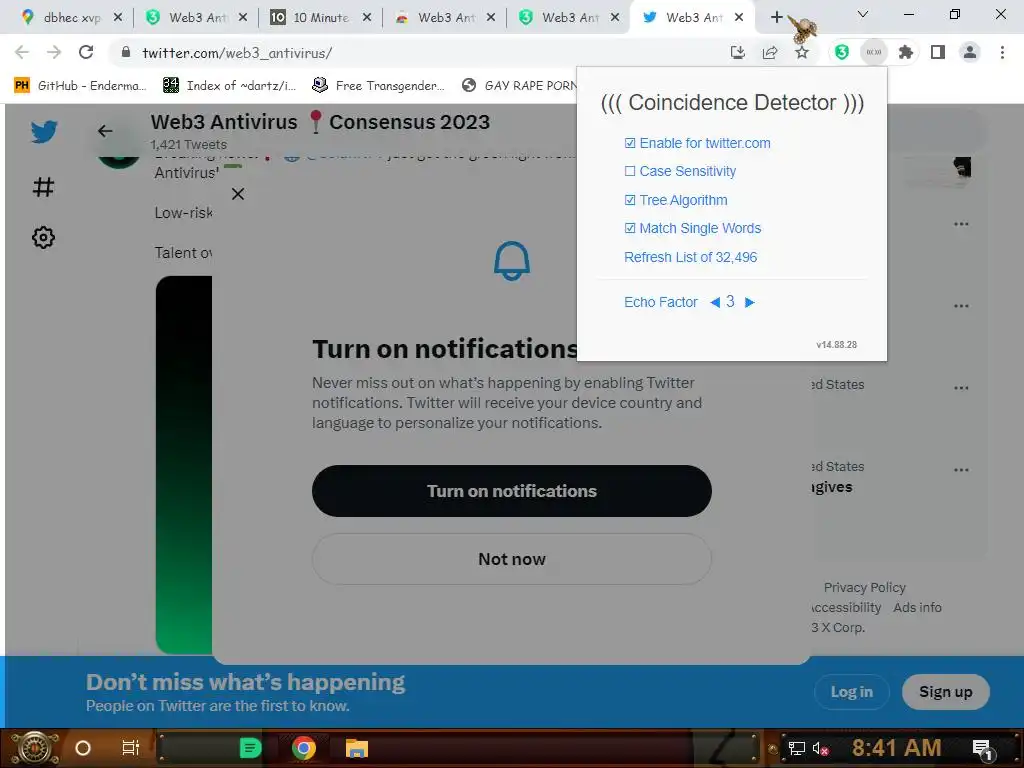Open File Explorer from the taskbar

[357, 748]
